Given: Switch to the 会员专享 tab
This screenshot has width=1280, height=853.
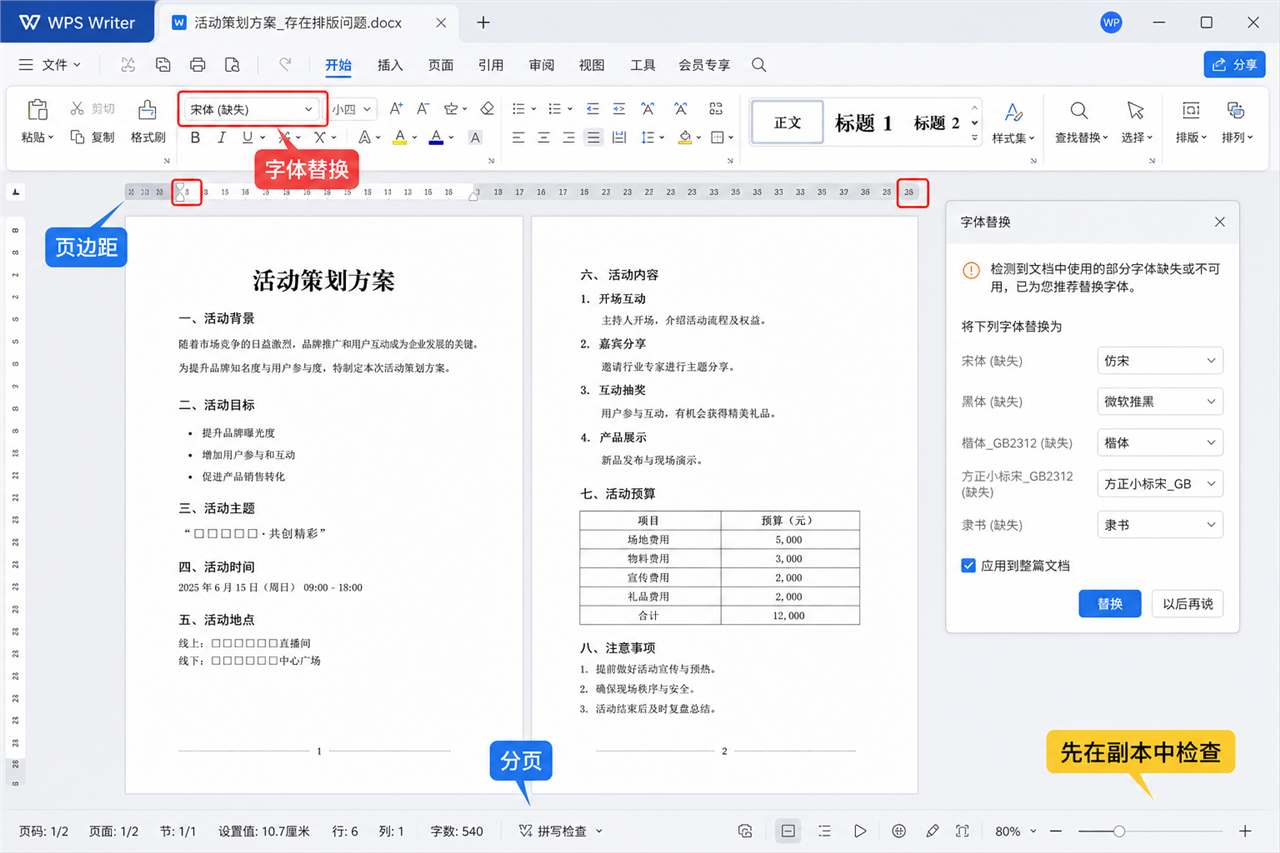Looking at the screenshot, I should (704, 65).
